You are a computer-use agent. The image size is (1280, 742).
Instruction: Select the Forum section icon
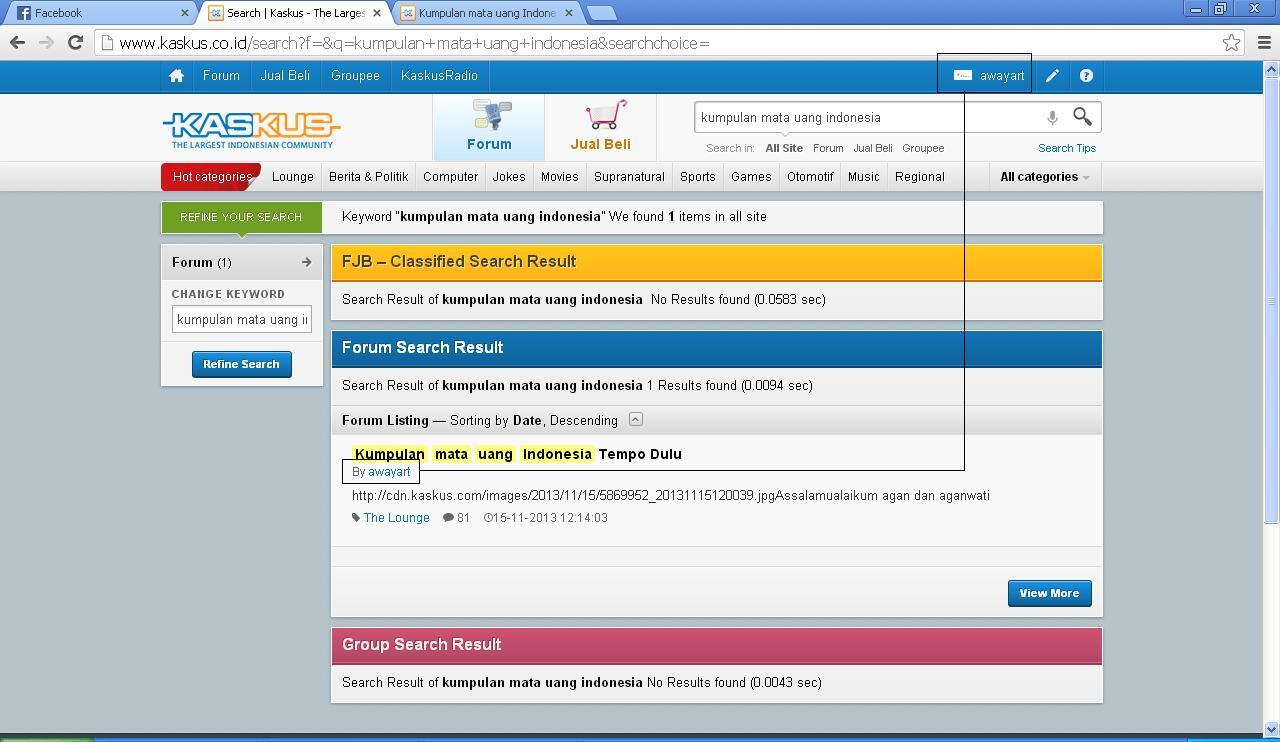(489, 127)
